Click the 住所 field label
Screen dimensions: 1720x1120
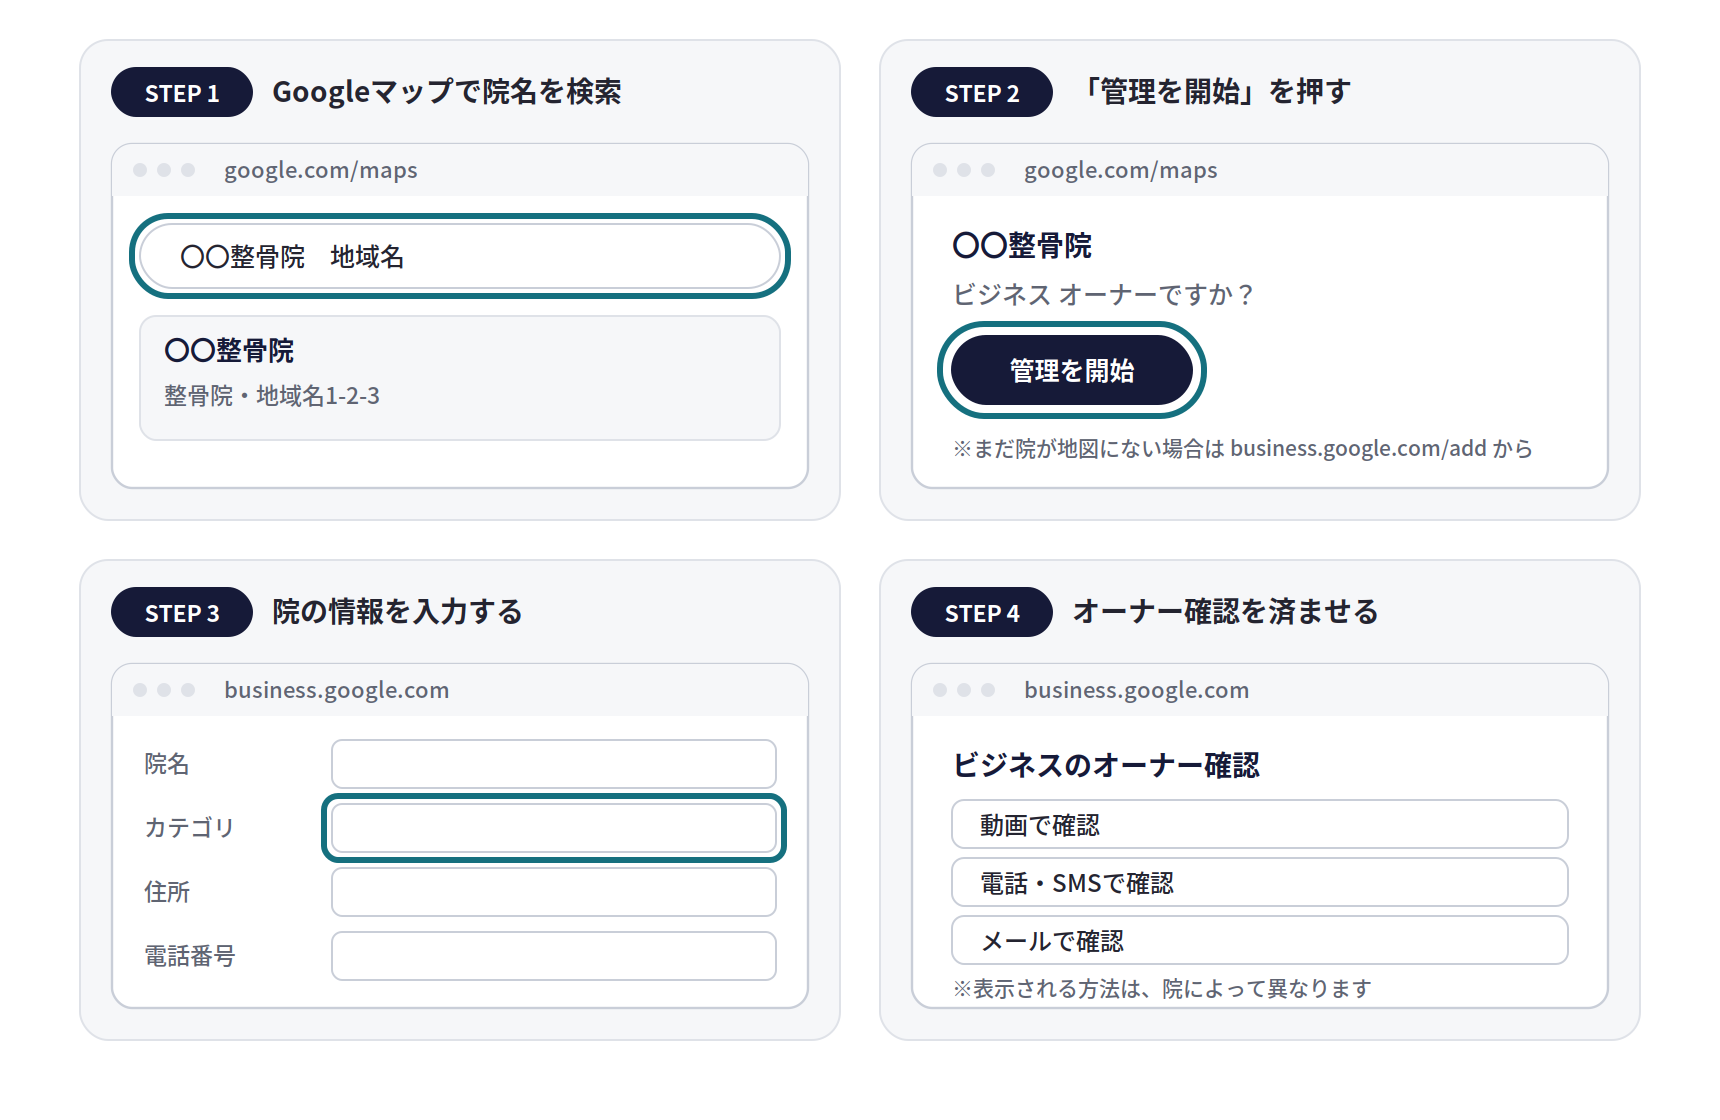click(167, 892)
